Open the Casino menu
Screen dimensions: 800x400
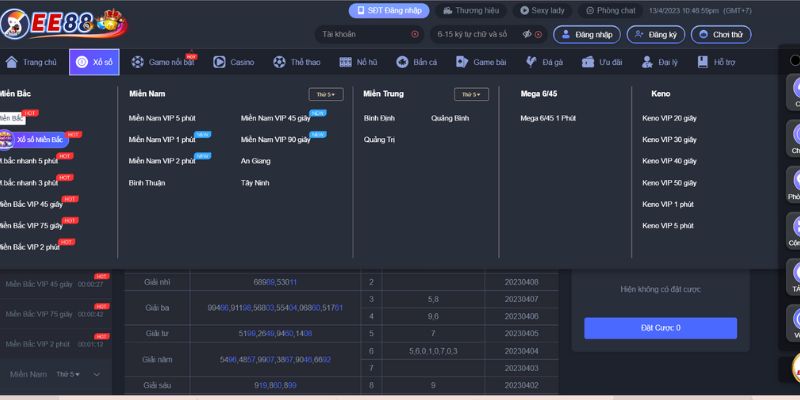pos(234,62)
